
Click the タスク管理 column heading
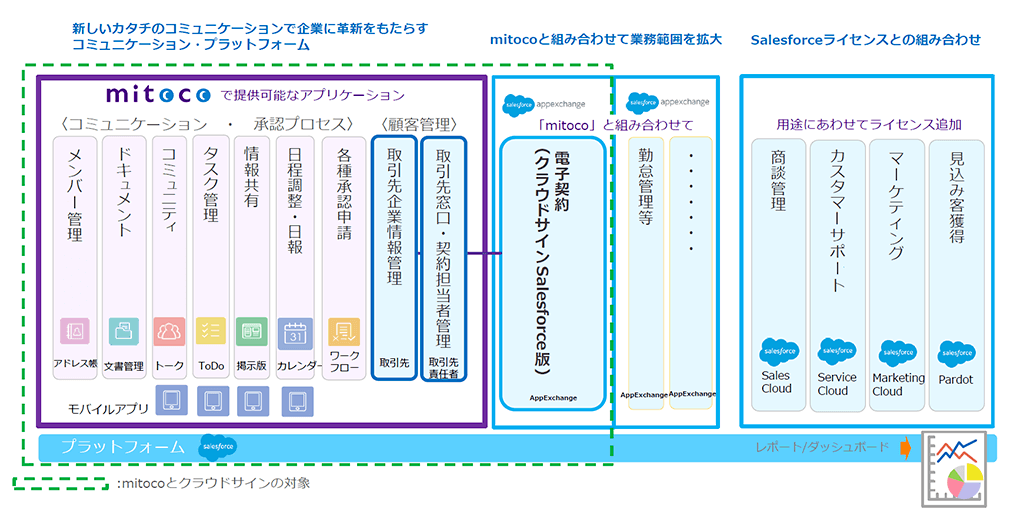coord(210,184)
